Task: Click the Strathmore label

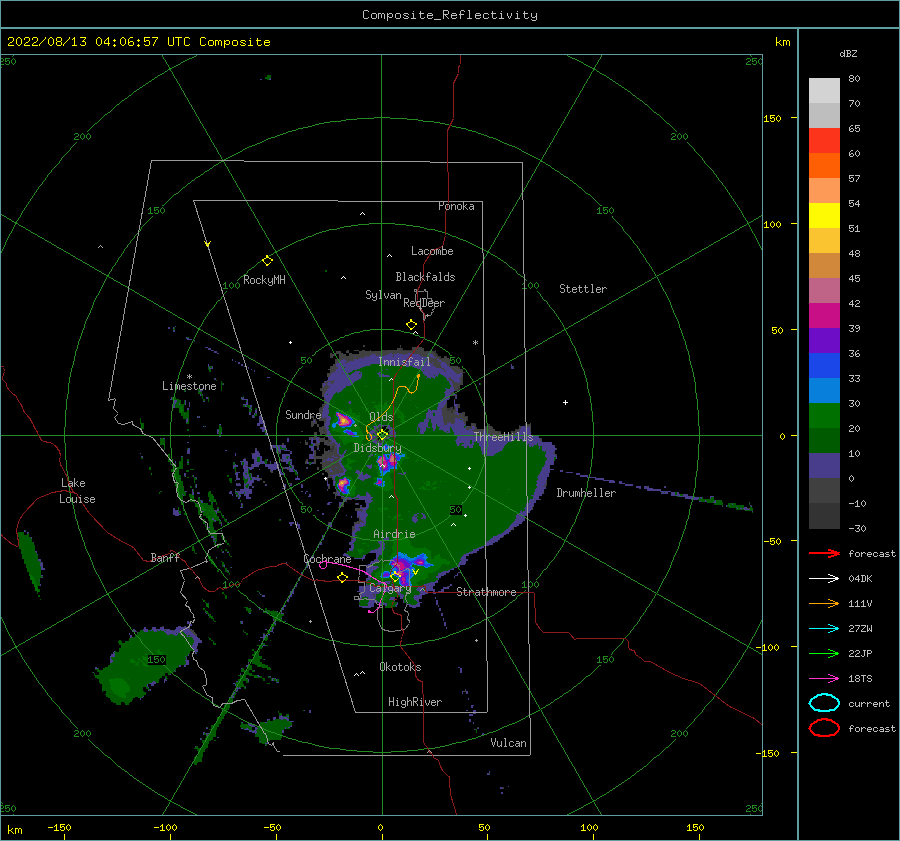Action: tap(486, 592)
